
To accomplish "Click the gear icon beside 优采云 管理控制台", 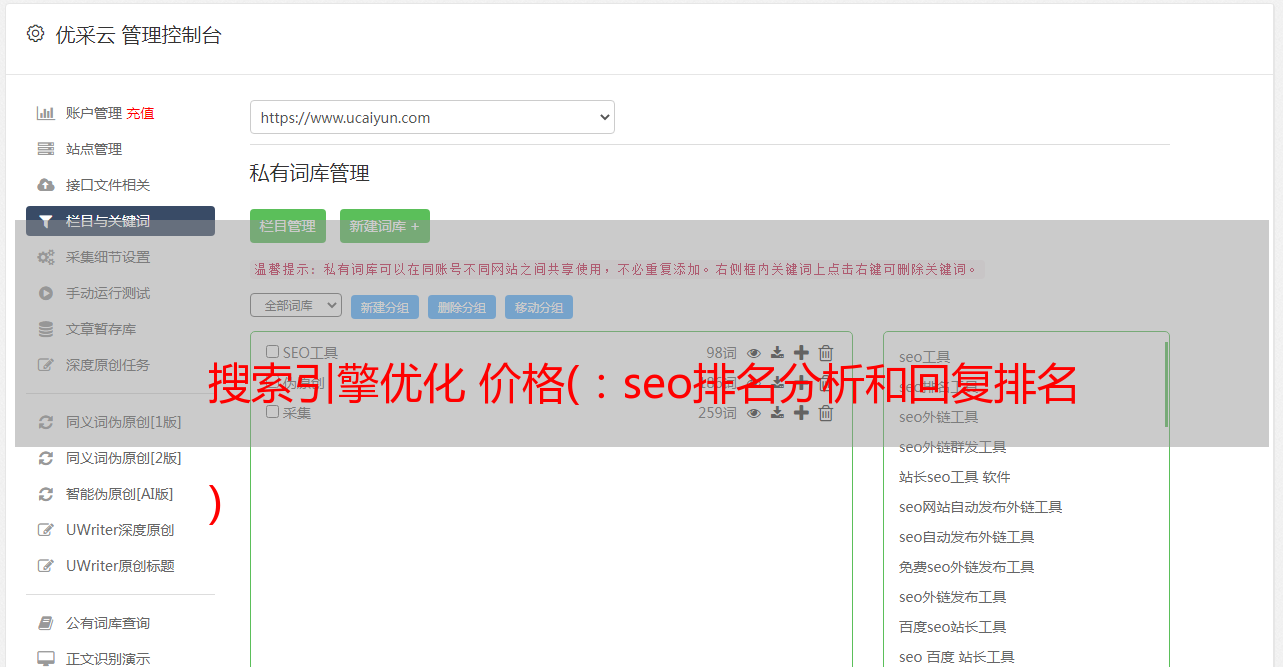I will click(35, 34).
